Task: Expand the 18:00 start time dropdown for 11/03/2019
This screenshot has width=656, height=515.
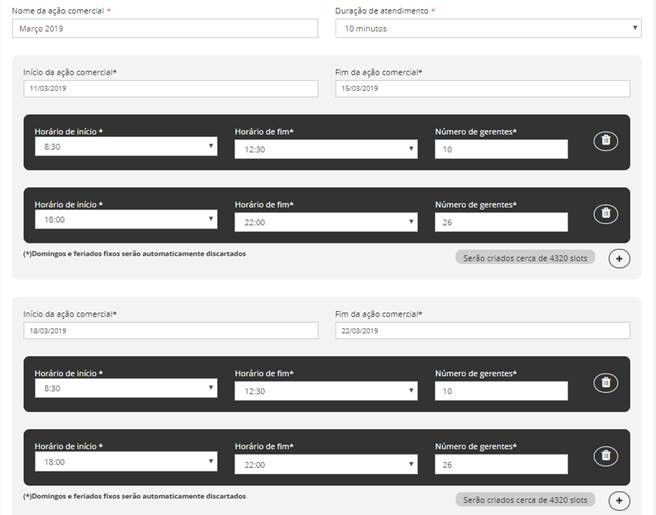Action: coord(125,221)
